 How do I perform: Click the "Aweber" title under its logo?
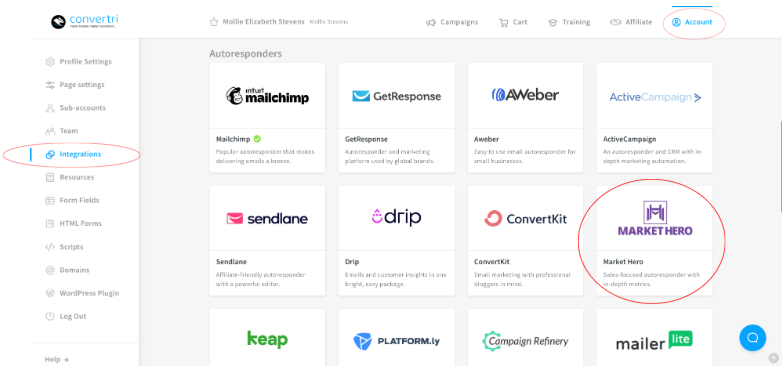486,139
